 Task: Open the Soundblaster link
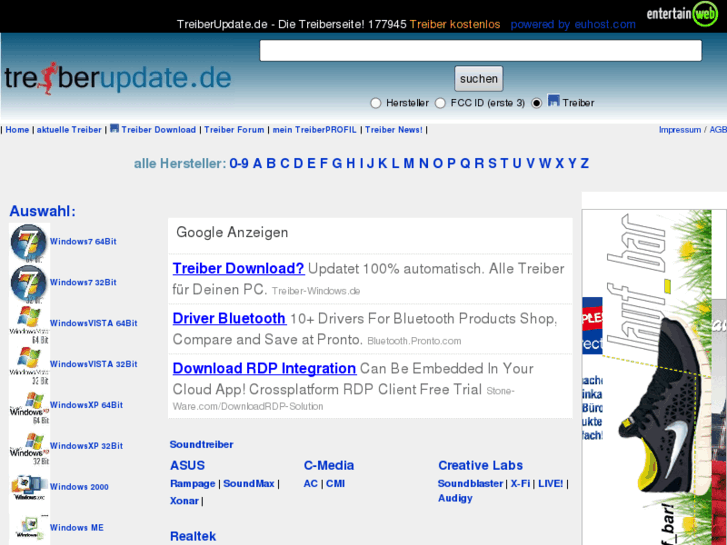tap(470, 483)
